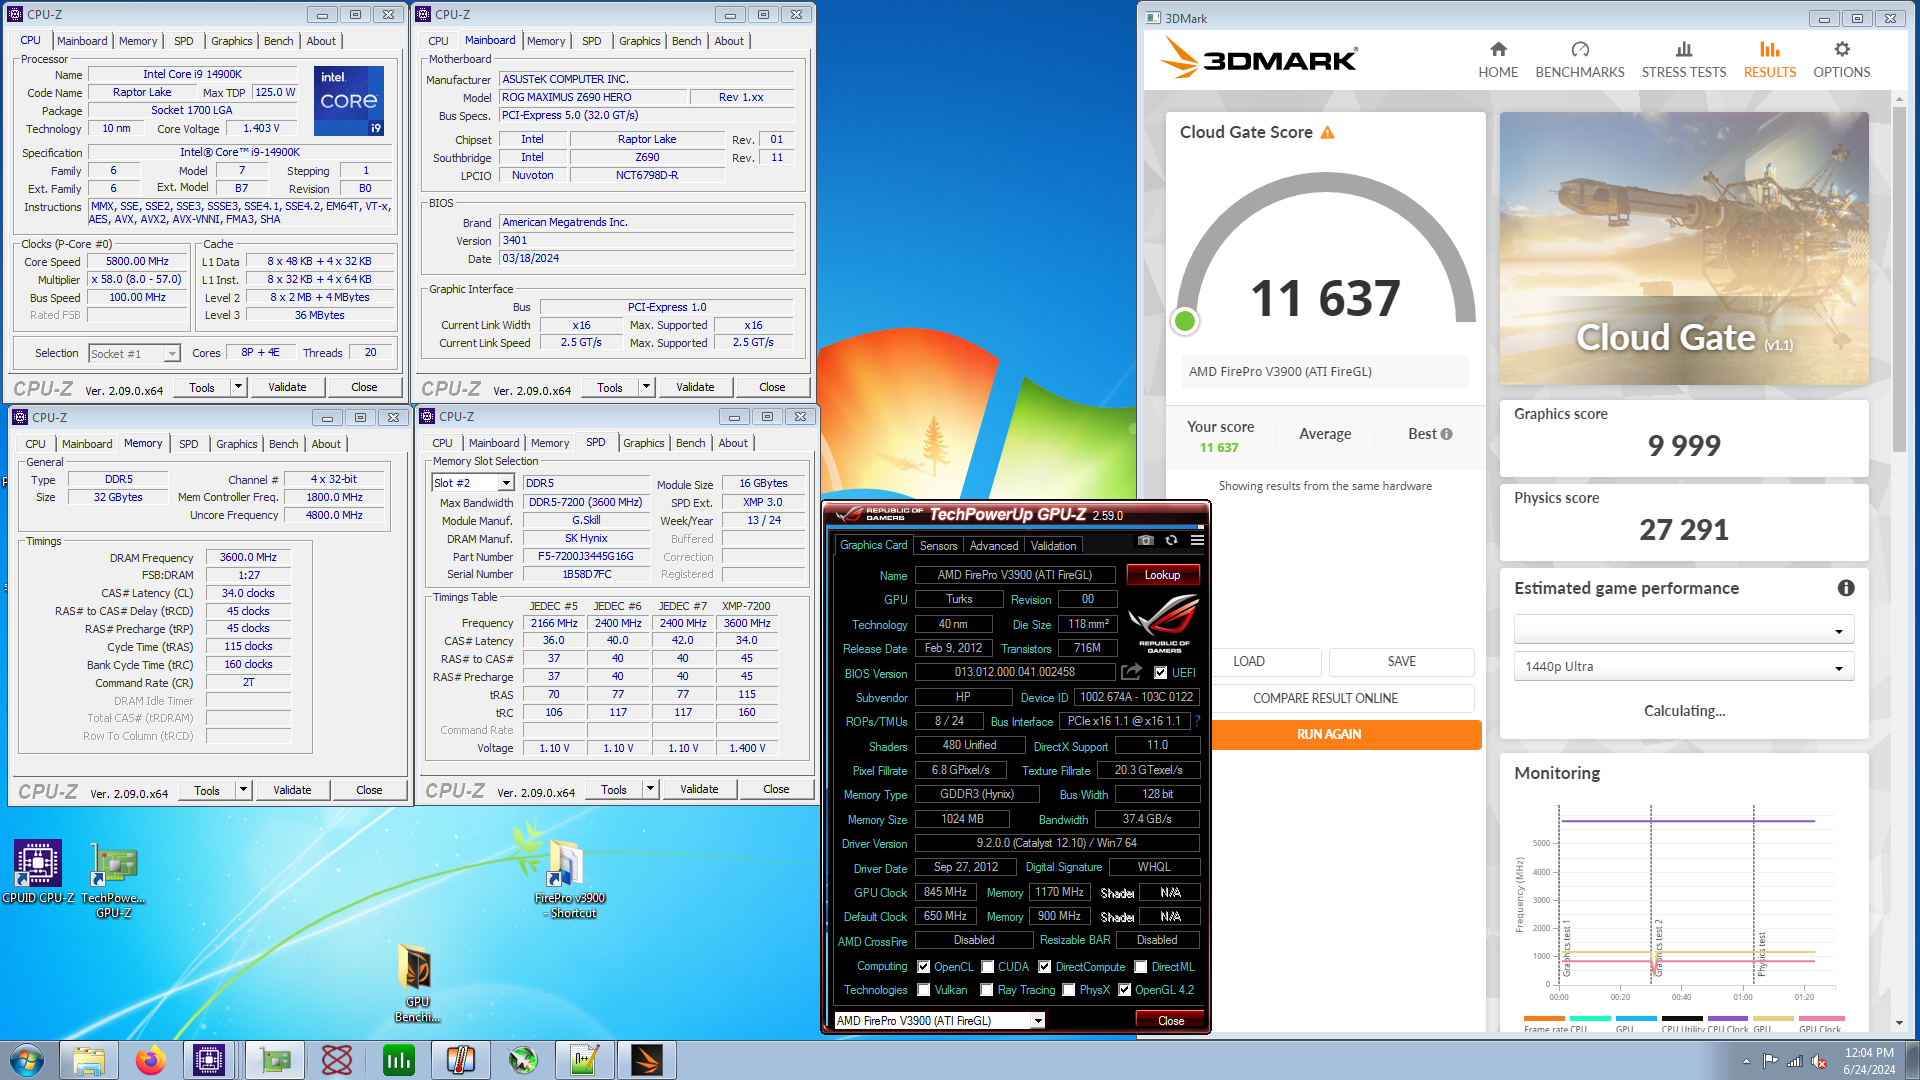
Task: Open Socket #1 selection dropdown
Action: pyautogui.click(x=134, y=353)
